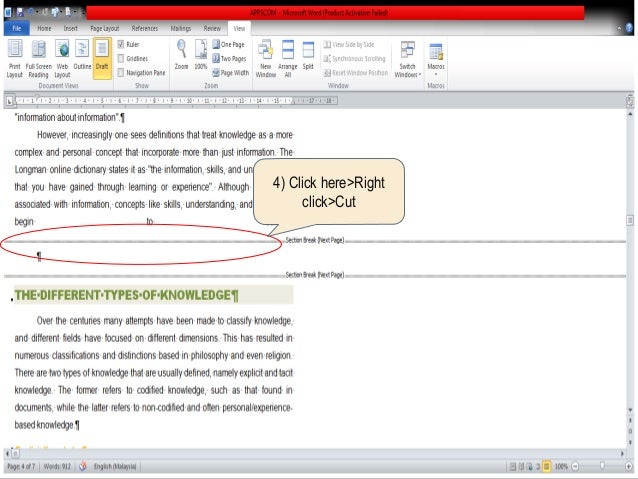Click the zoom slider handle
This screenshot has width=638, height=479.
[x=602, y=466]
